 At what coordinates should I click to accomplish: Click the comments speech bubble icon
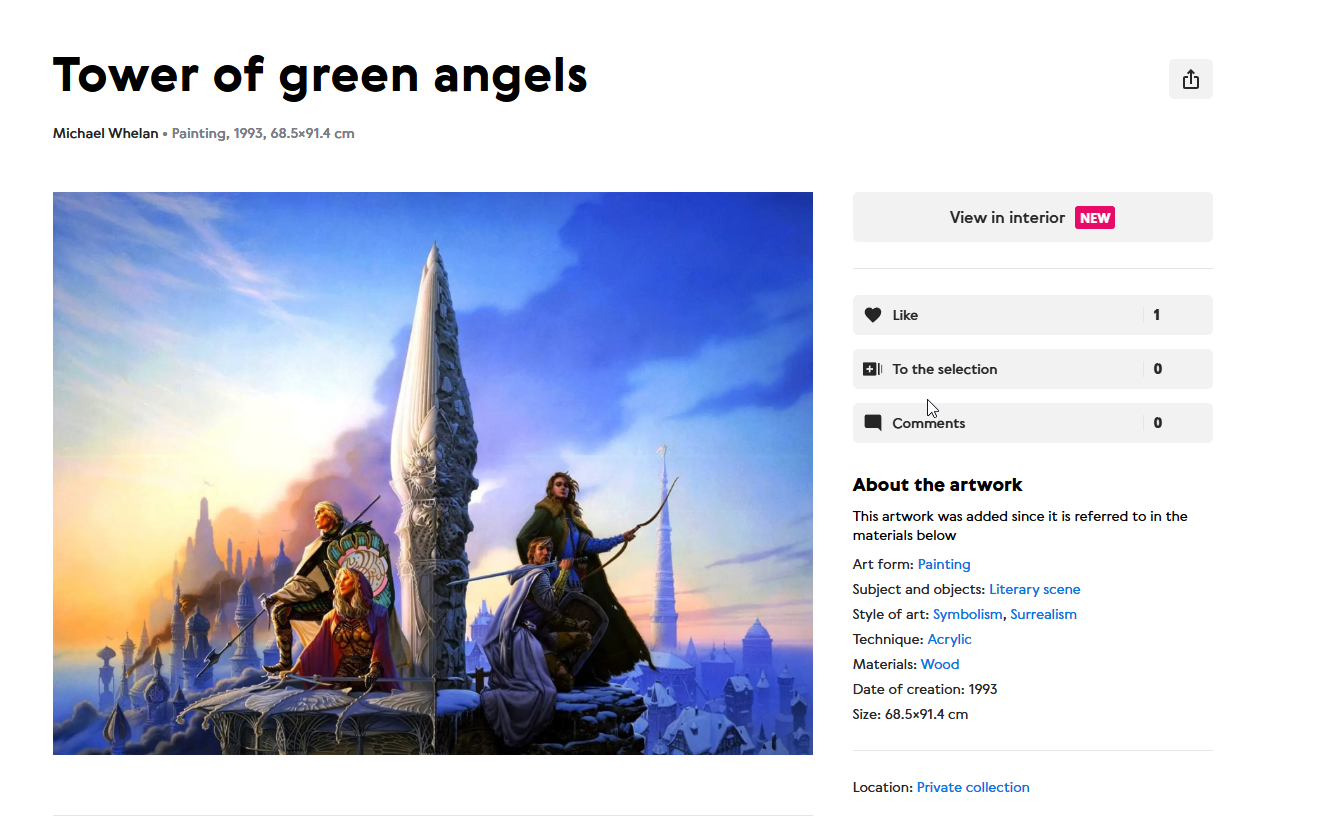click(x=873, y=423)
